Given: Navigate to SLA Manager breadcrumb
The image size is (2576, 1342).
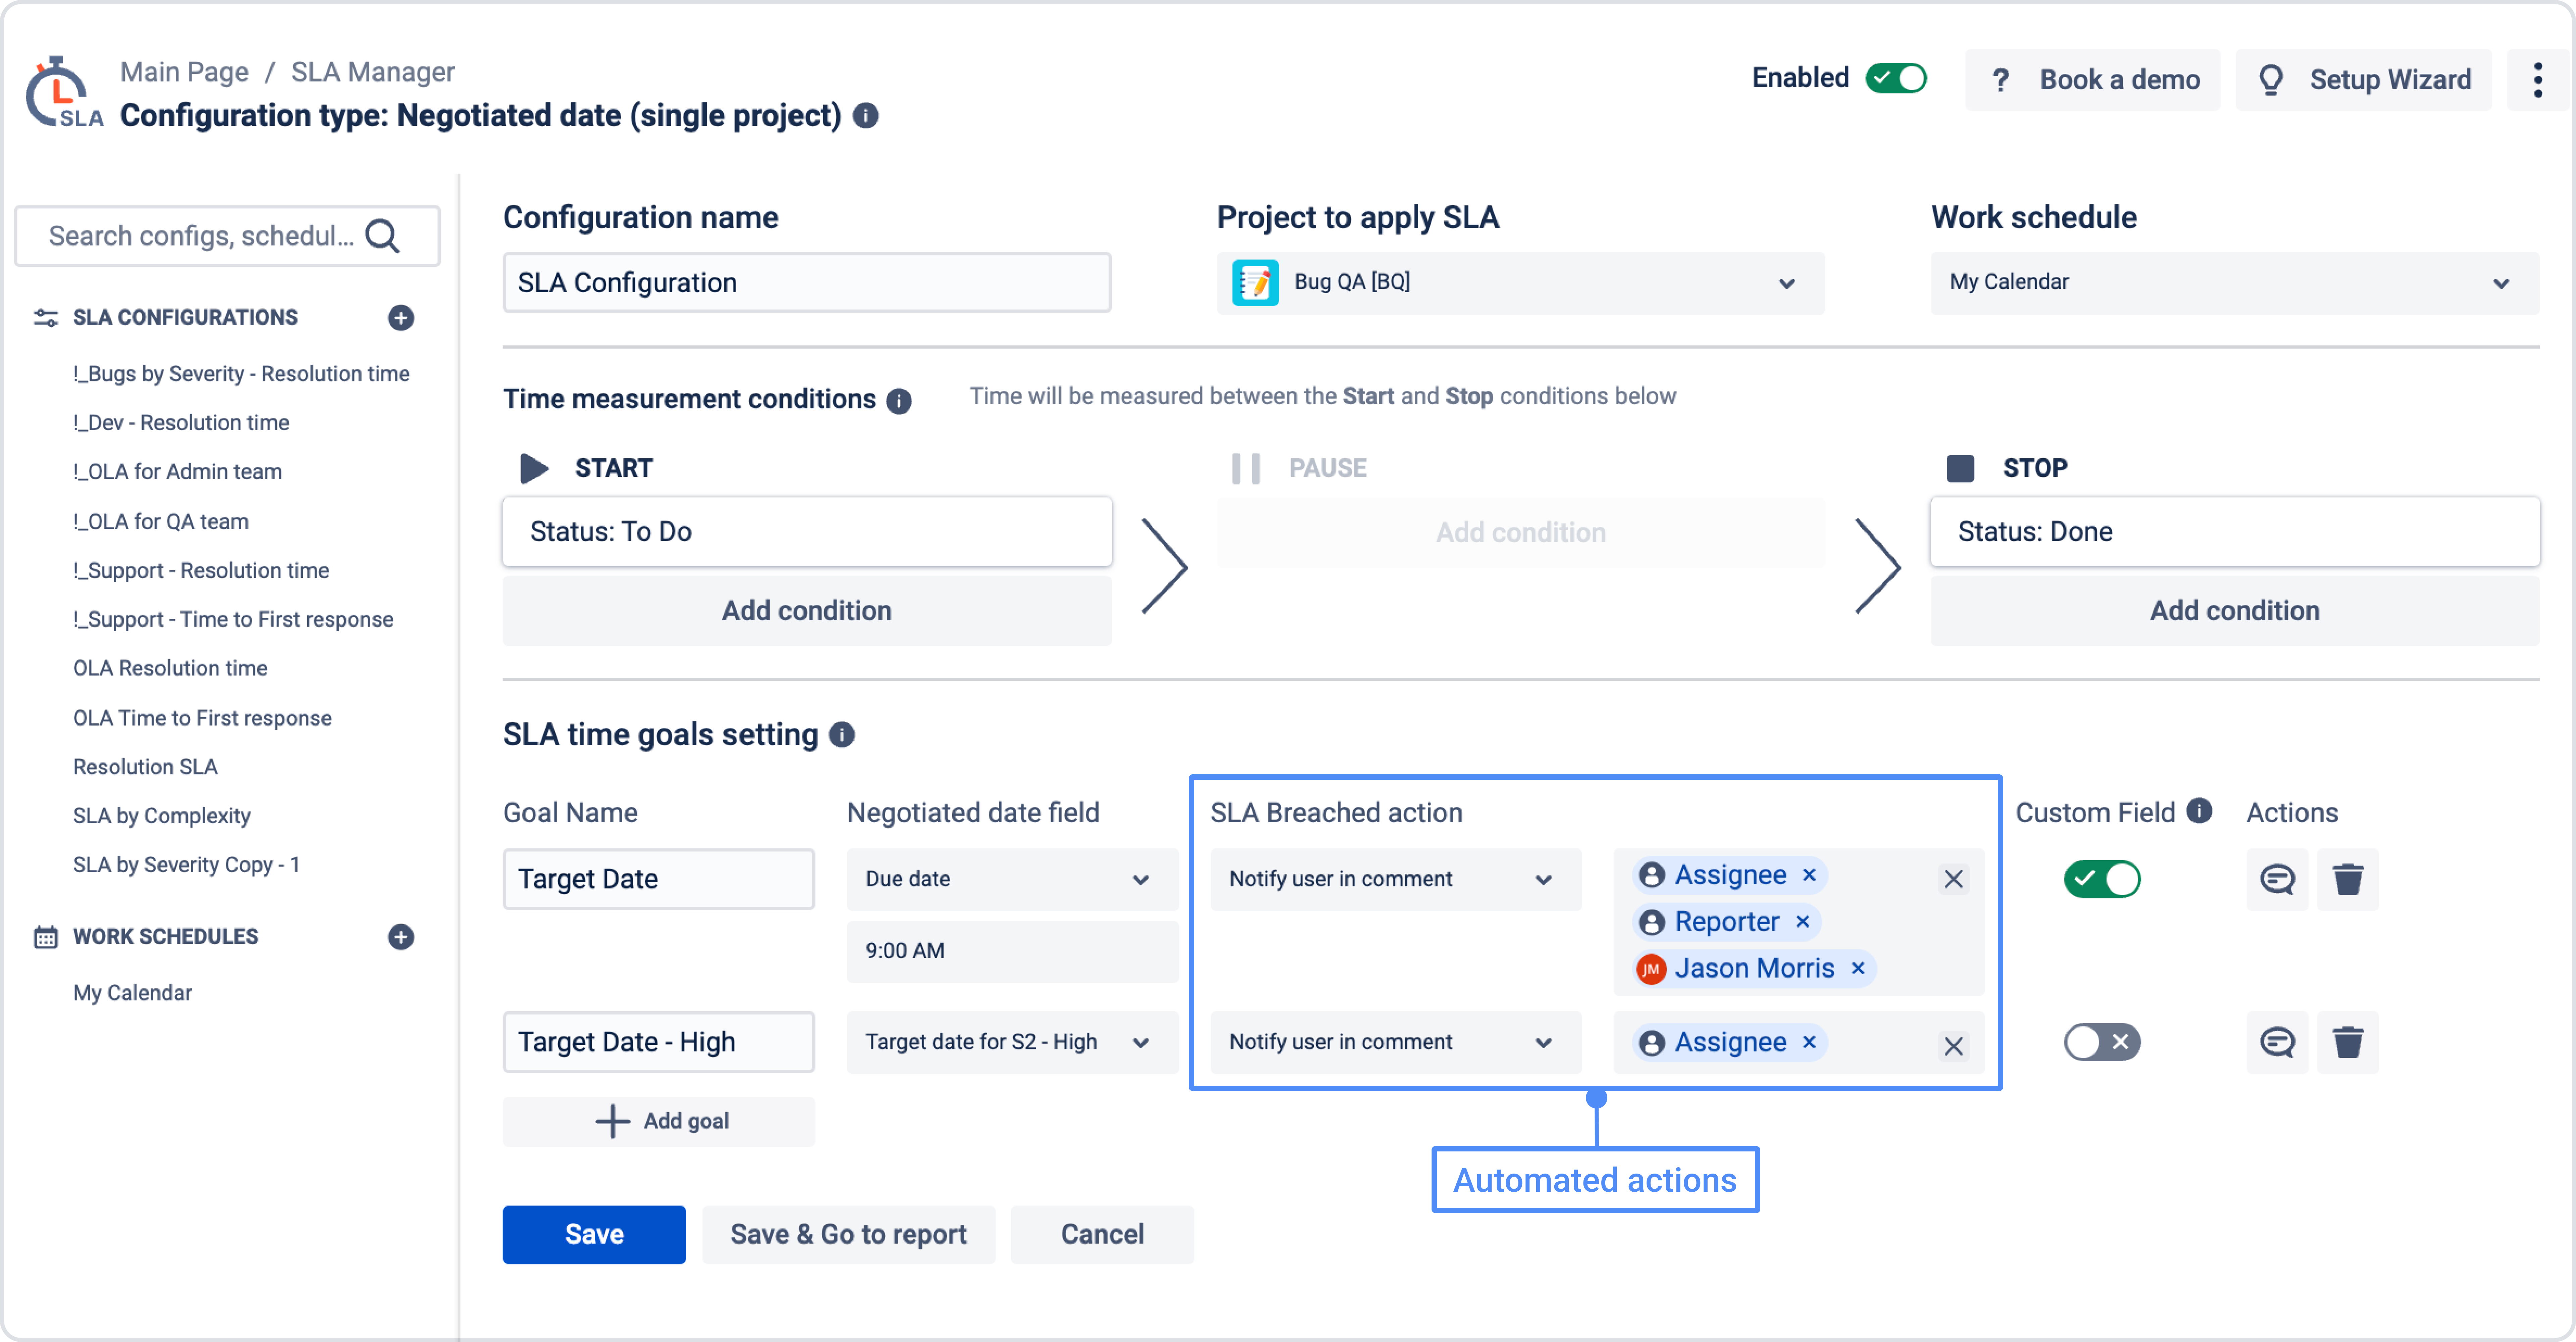Looking at the screenshot, I should 372,72.
